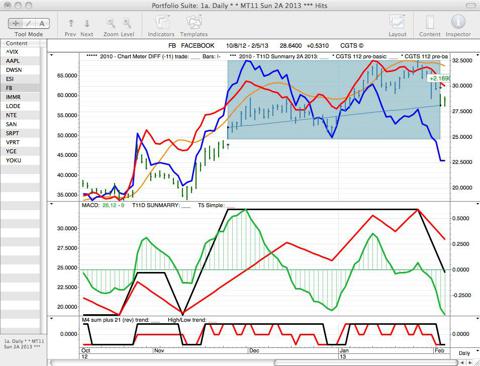Image resolution: width=480 pixels, height=366 pixels.
Task: Click the Chart Meter DIFF (-11) trade legend
Action: click(143, 56)
